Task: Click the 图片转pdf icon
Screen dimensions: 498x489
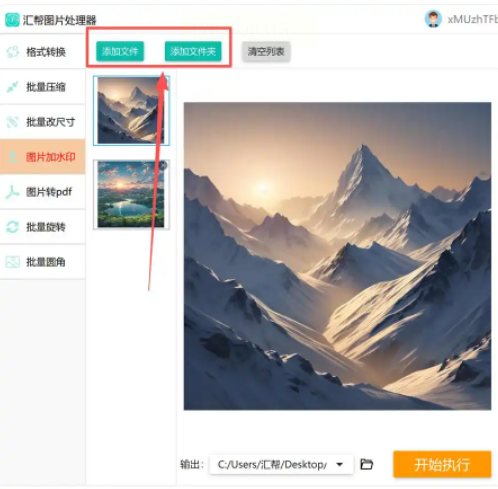Action: tap(13, 192)
